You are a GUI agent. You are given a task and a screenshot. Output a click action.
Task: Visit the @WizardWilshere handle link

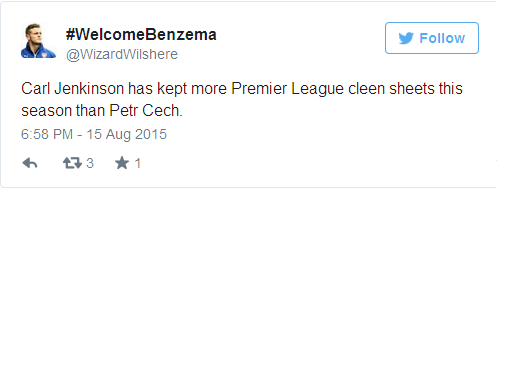coord(122,54)
